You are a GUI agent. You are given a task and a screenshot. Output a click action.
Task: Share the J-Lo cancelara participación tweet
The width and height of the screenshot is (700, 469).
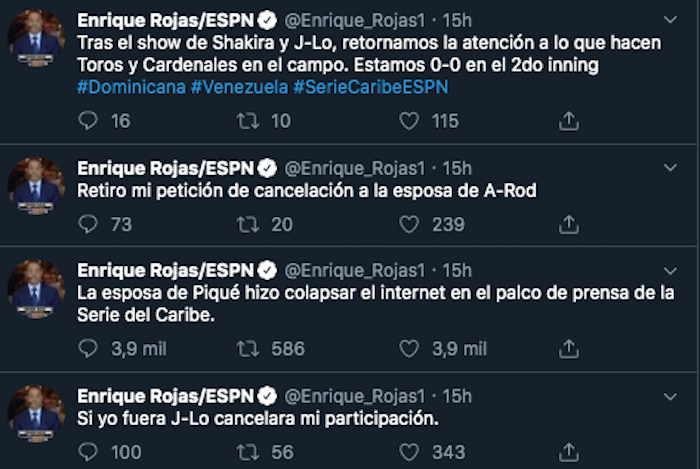click(x=568, y=453)
